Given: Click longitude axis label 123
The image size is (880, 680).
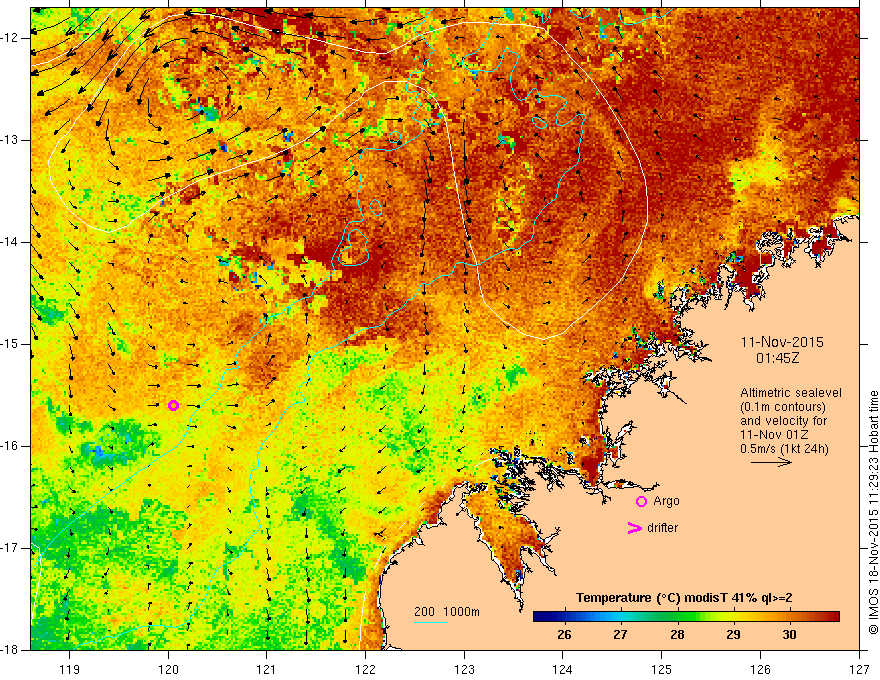Looking at the screenshot, I should point(464,669).
